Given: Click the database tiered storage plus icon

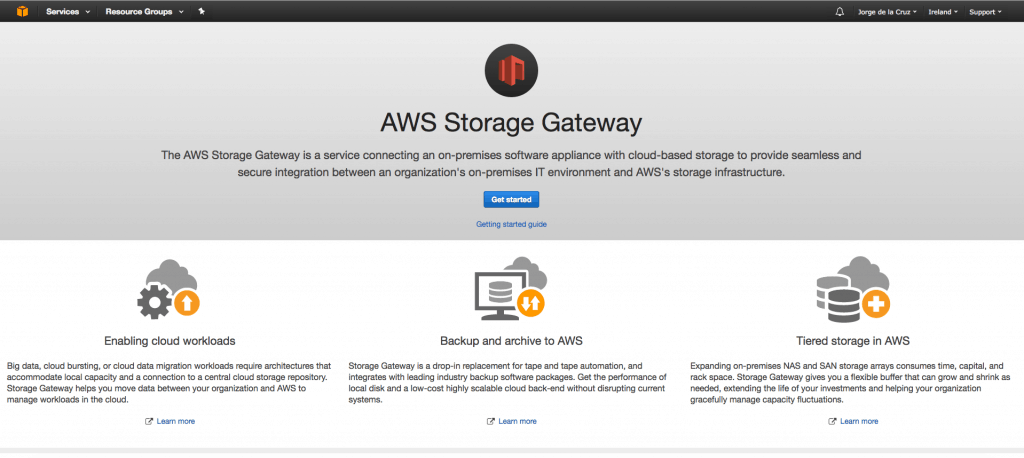Looking at the screenshot, I should (853, 289).
